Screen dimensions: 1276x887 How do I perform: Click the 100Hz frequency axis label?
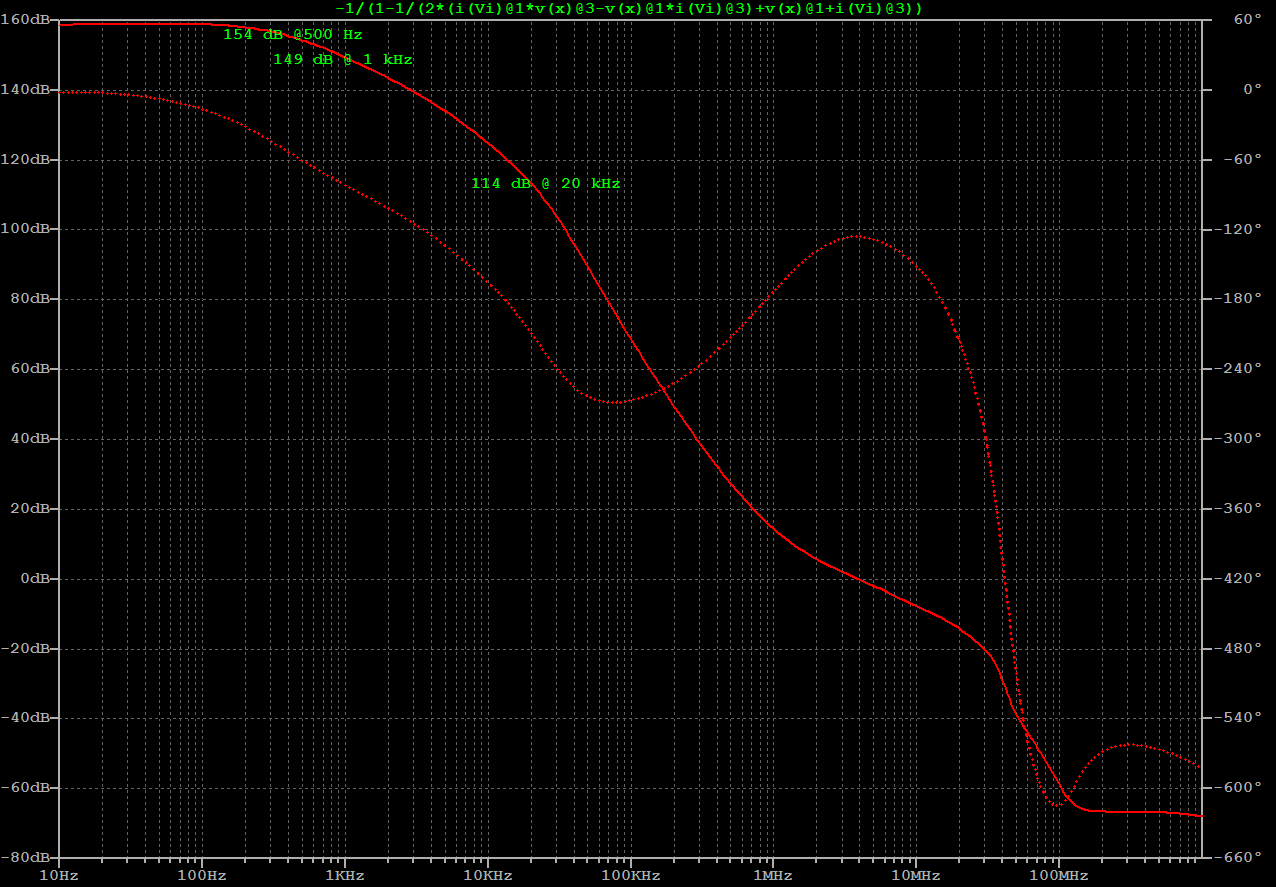tap(202, 876)
